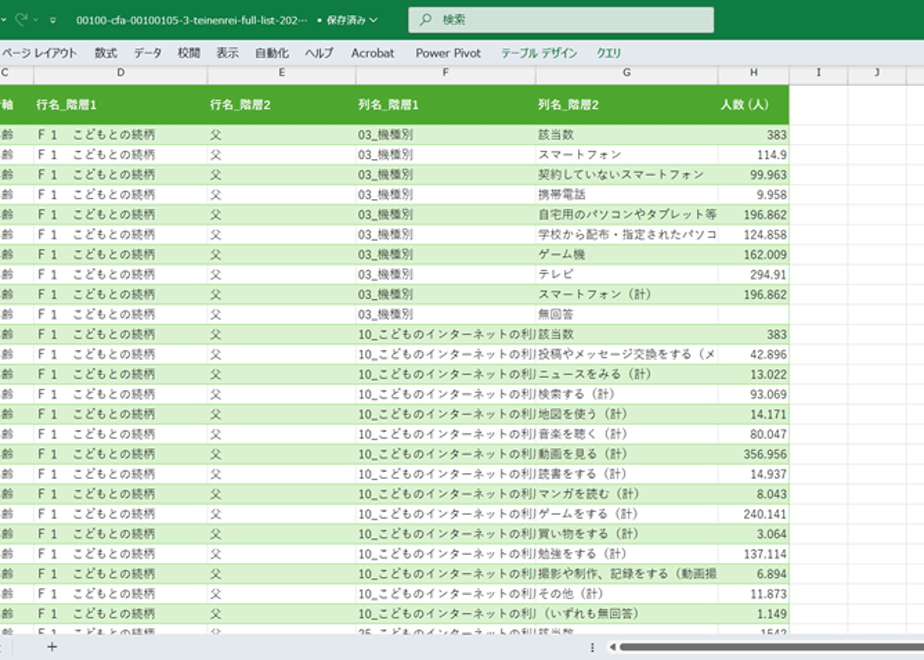Select the ゲーム機 cell
The image size is (924, 660).
(x=626, y=255)
